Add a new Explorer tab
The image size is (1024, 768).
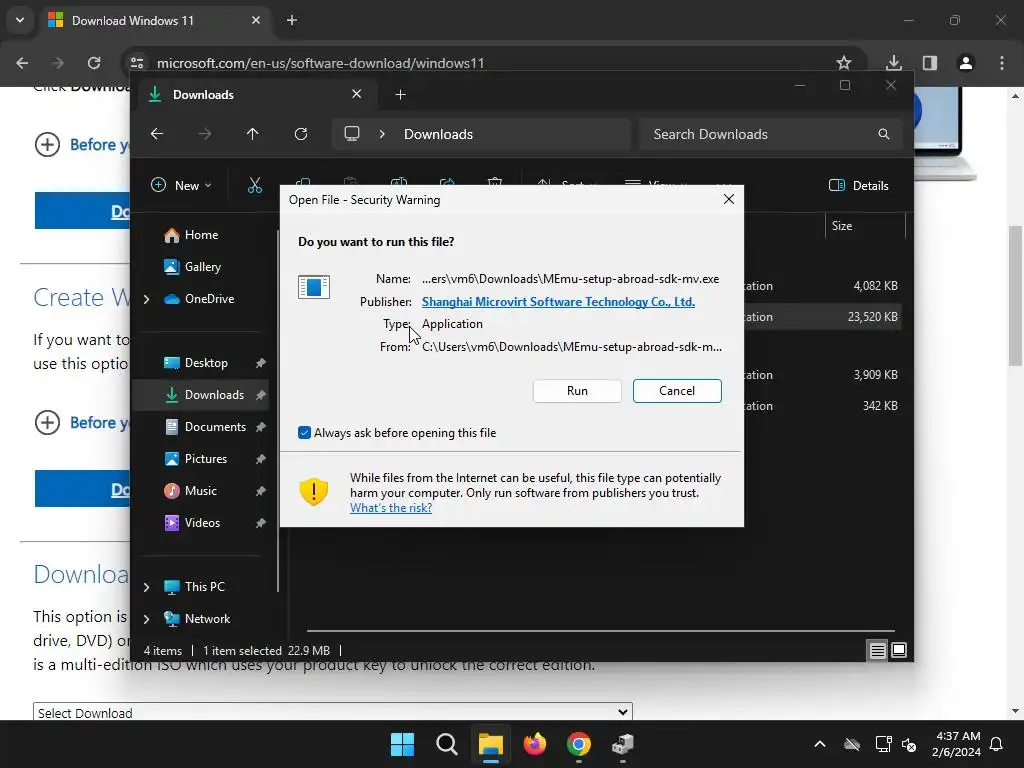point(400,95)
